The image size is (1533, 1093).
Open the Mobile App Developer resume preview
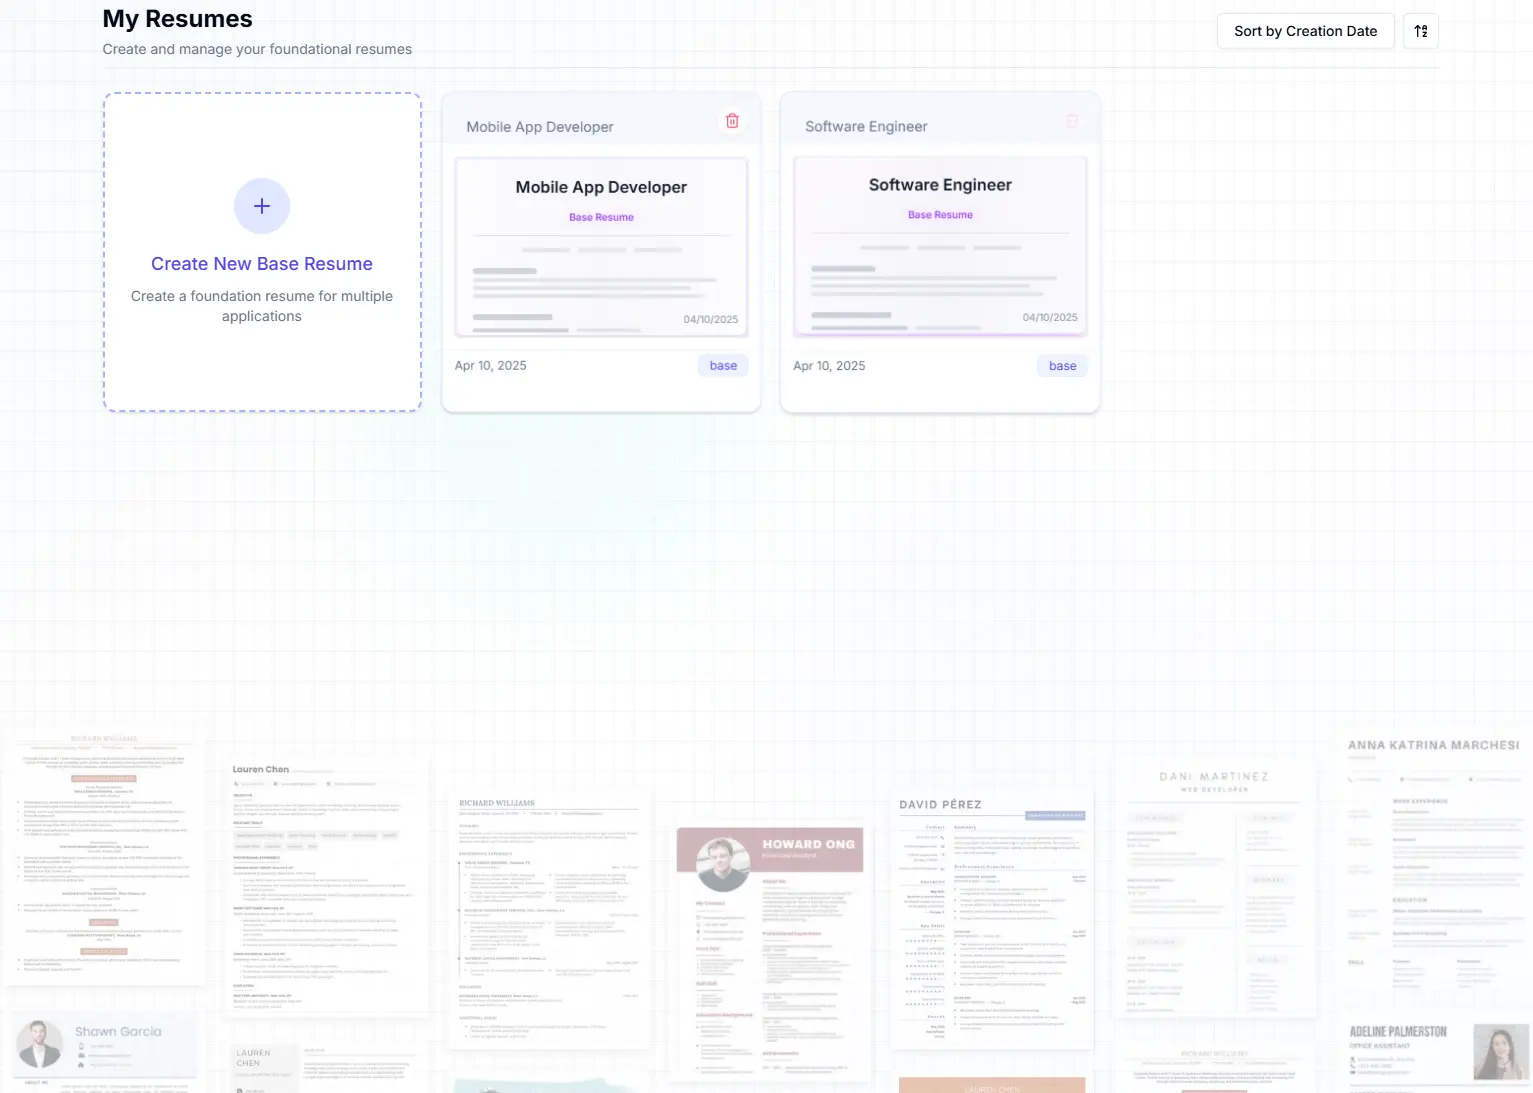(600, 247)
